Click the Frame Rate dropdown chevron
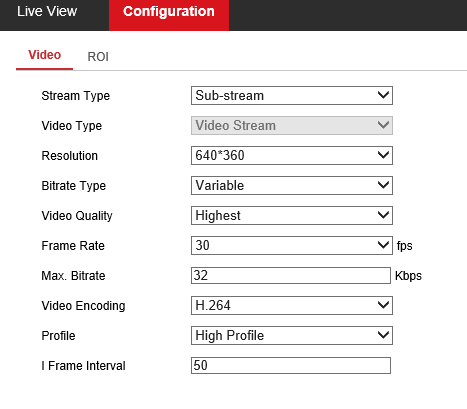 coord(383,245)
